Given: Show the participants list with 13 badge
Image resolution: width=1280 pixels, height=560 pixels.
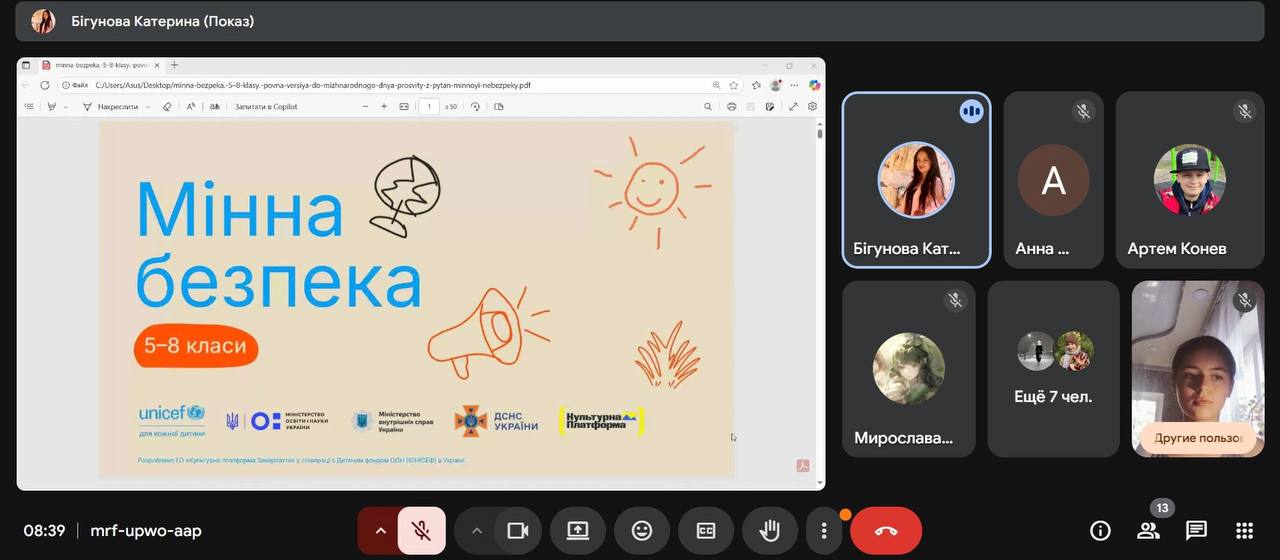Looking at the screenshot, I should tap(1148, 531).
